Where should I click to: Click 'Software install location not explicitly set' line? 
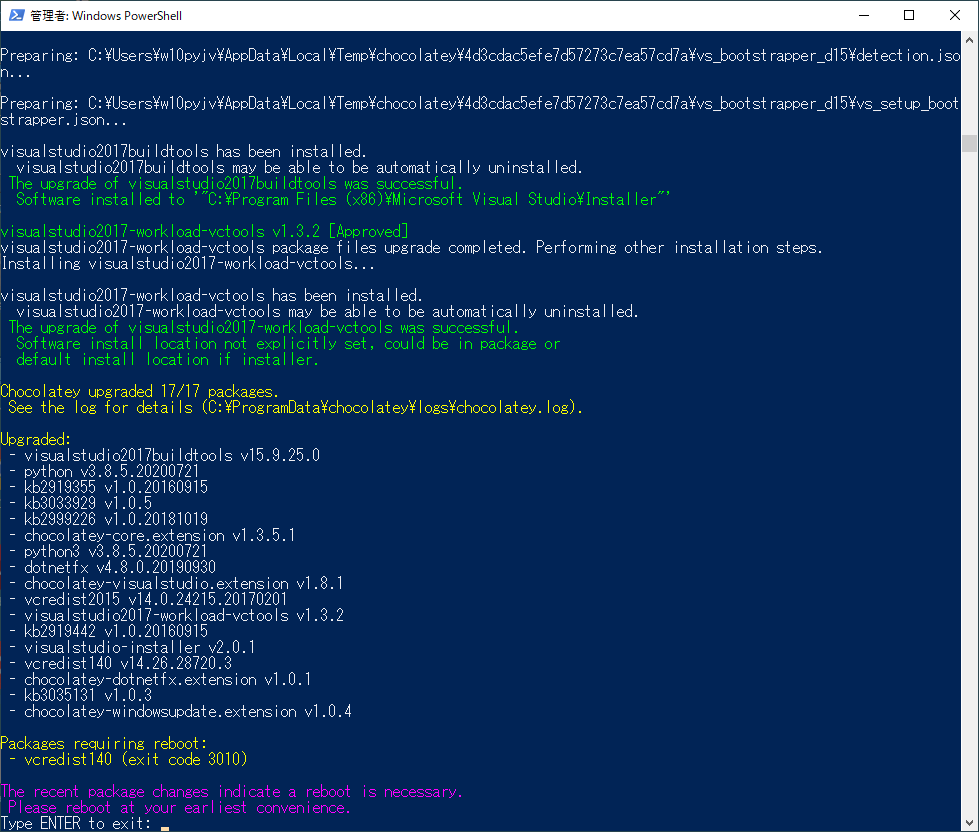click(288, 343)
